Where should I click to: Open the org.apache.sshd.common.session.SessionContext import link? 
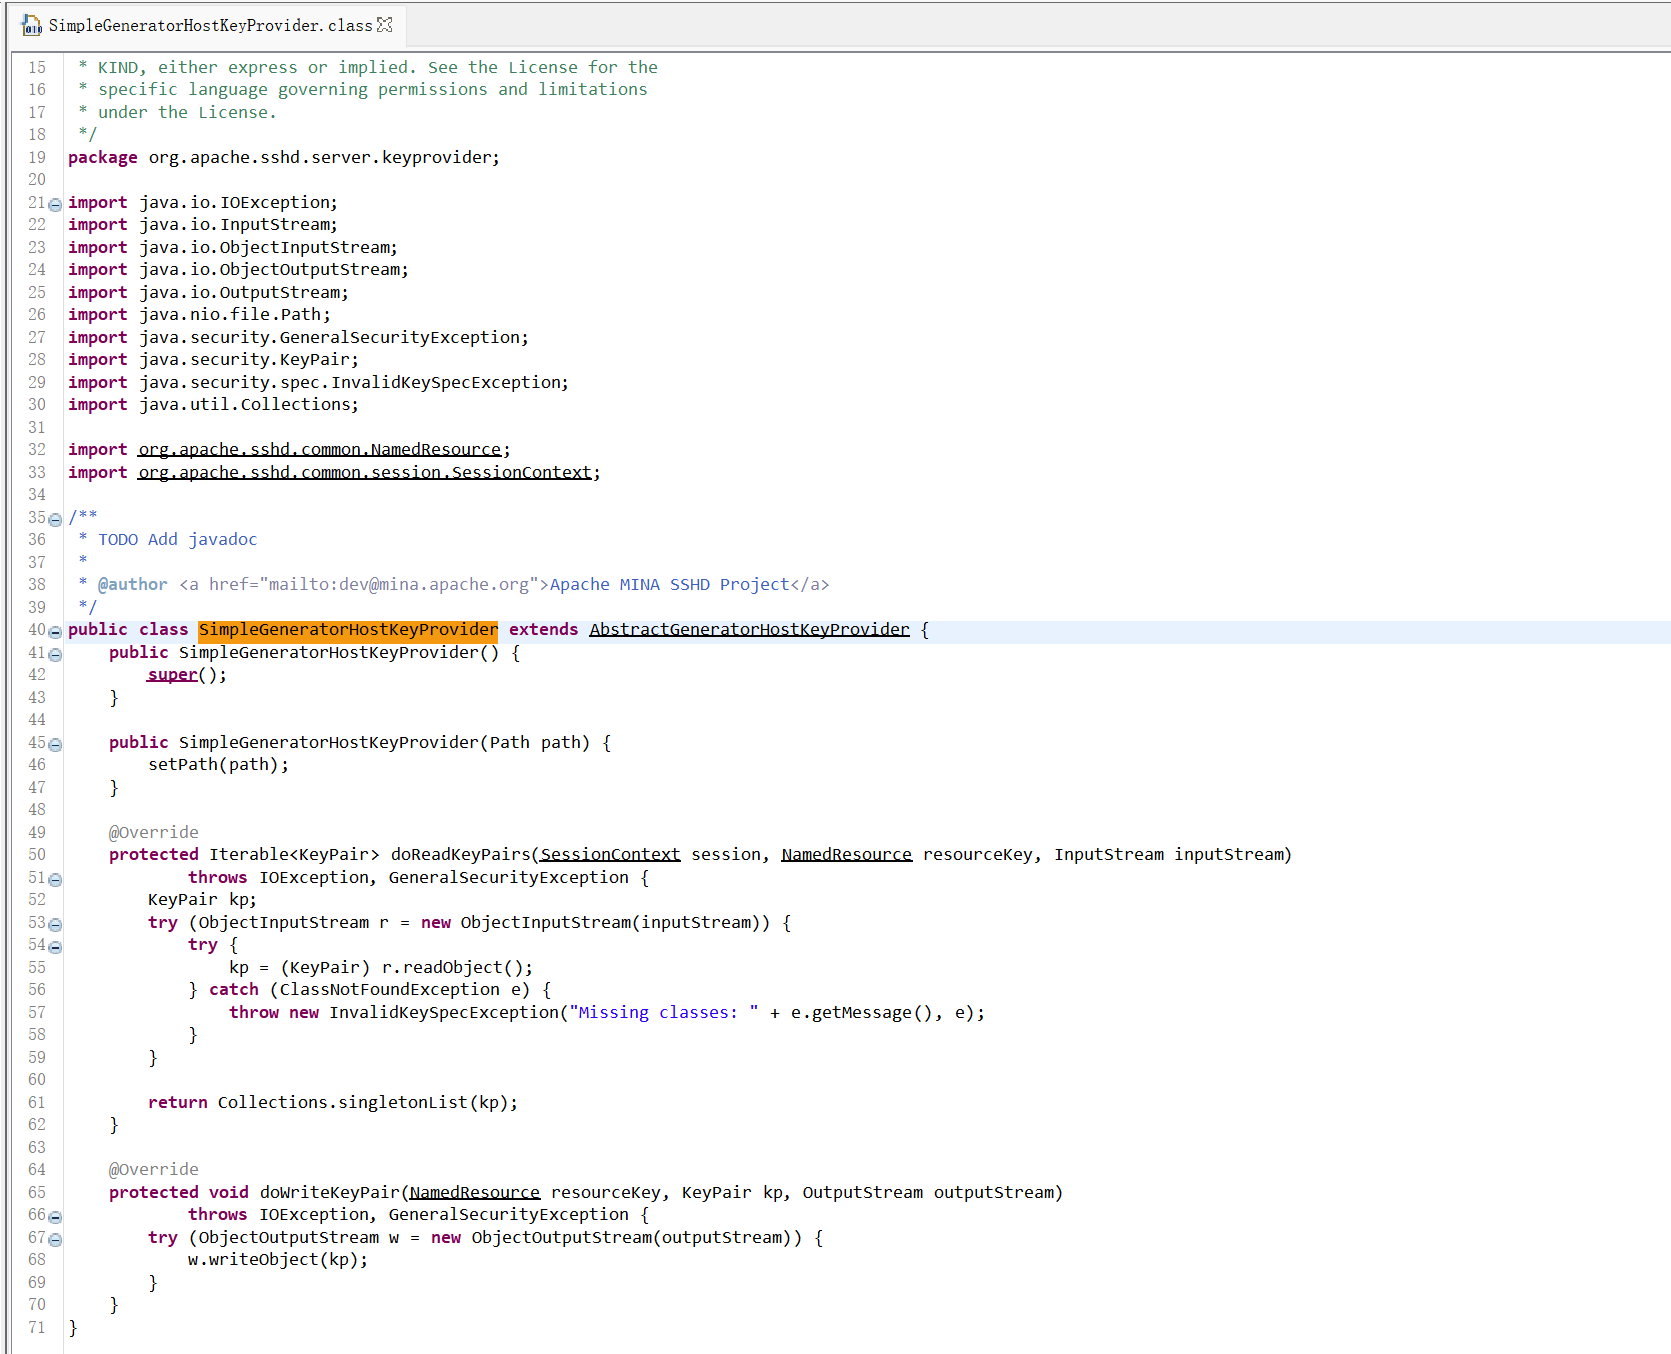(365, 472)
